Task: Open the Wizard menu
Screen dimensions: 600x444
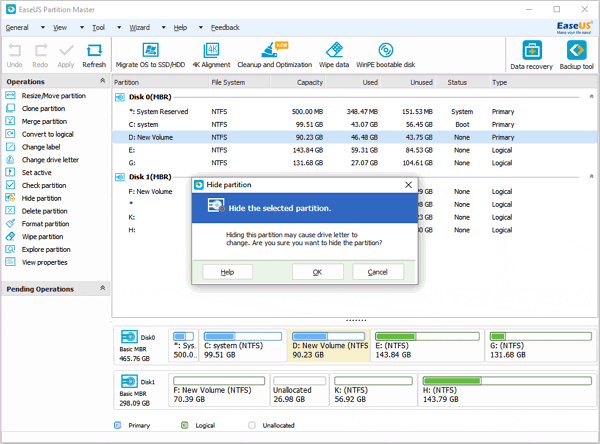Action: pyautogui.click(x=140, y=28)
